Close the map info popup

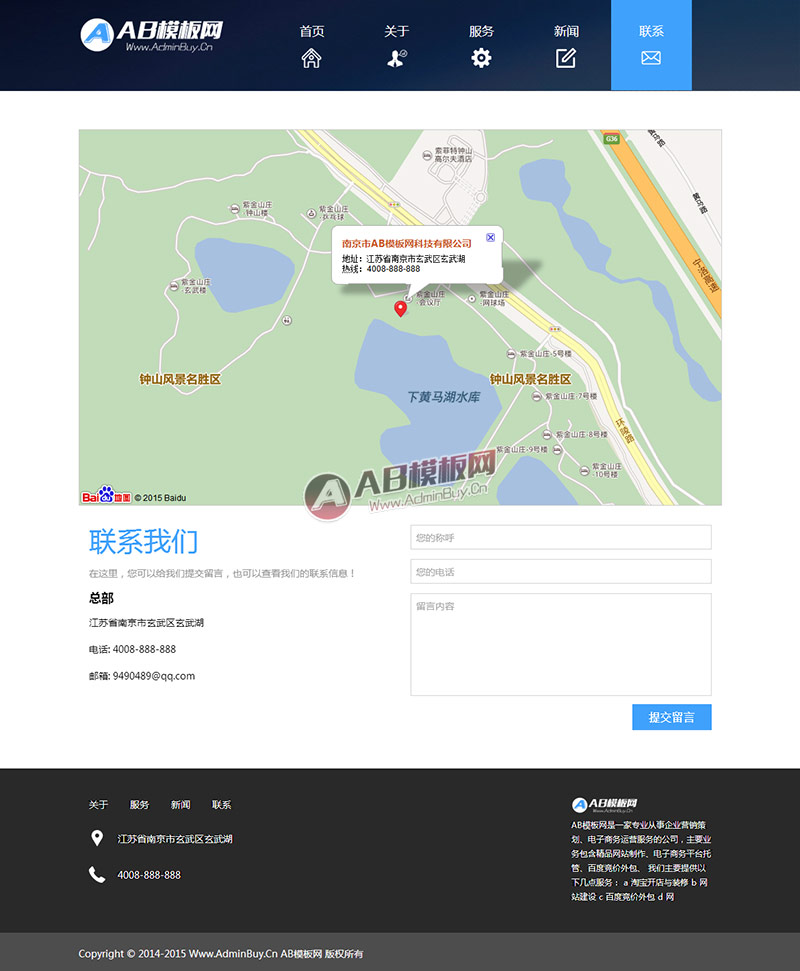pos(490,237)
